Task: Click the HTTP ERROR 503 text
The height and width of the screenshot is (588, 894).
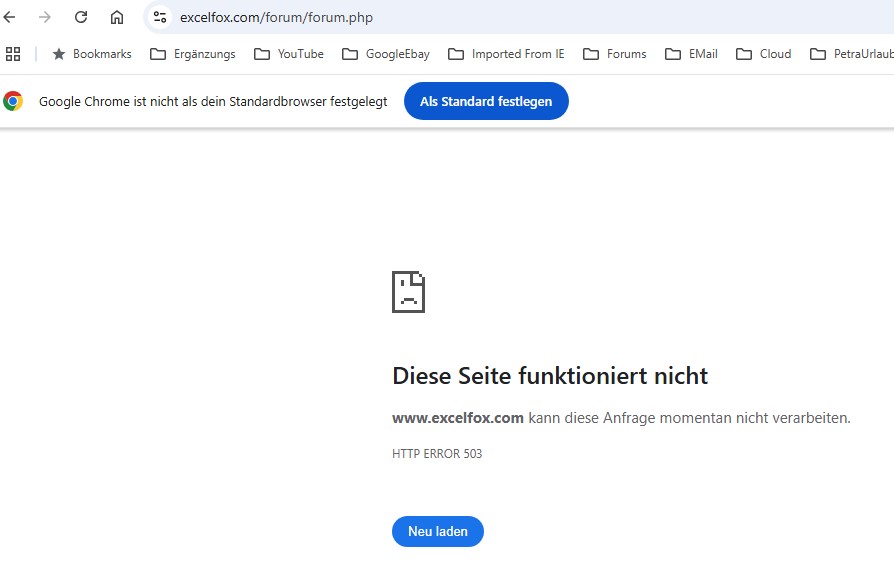Action: [x=437, y=454]
